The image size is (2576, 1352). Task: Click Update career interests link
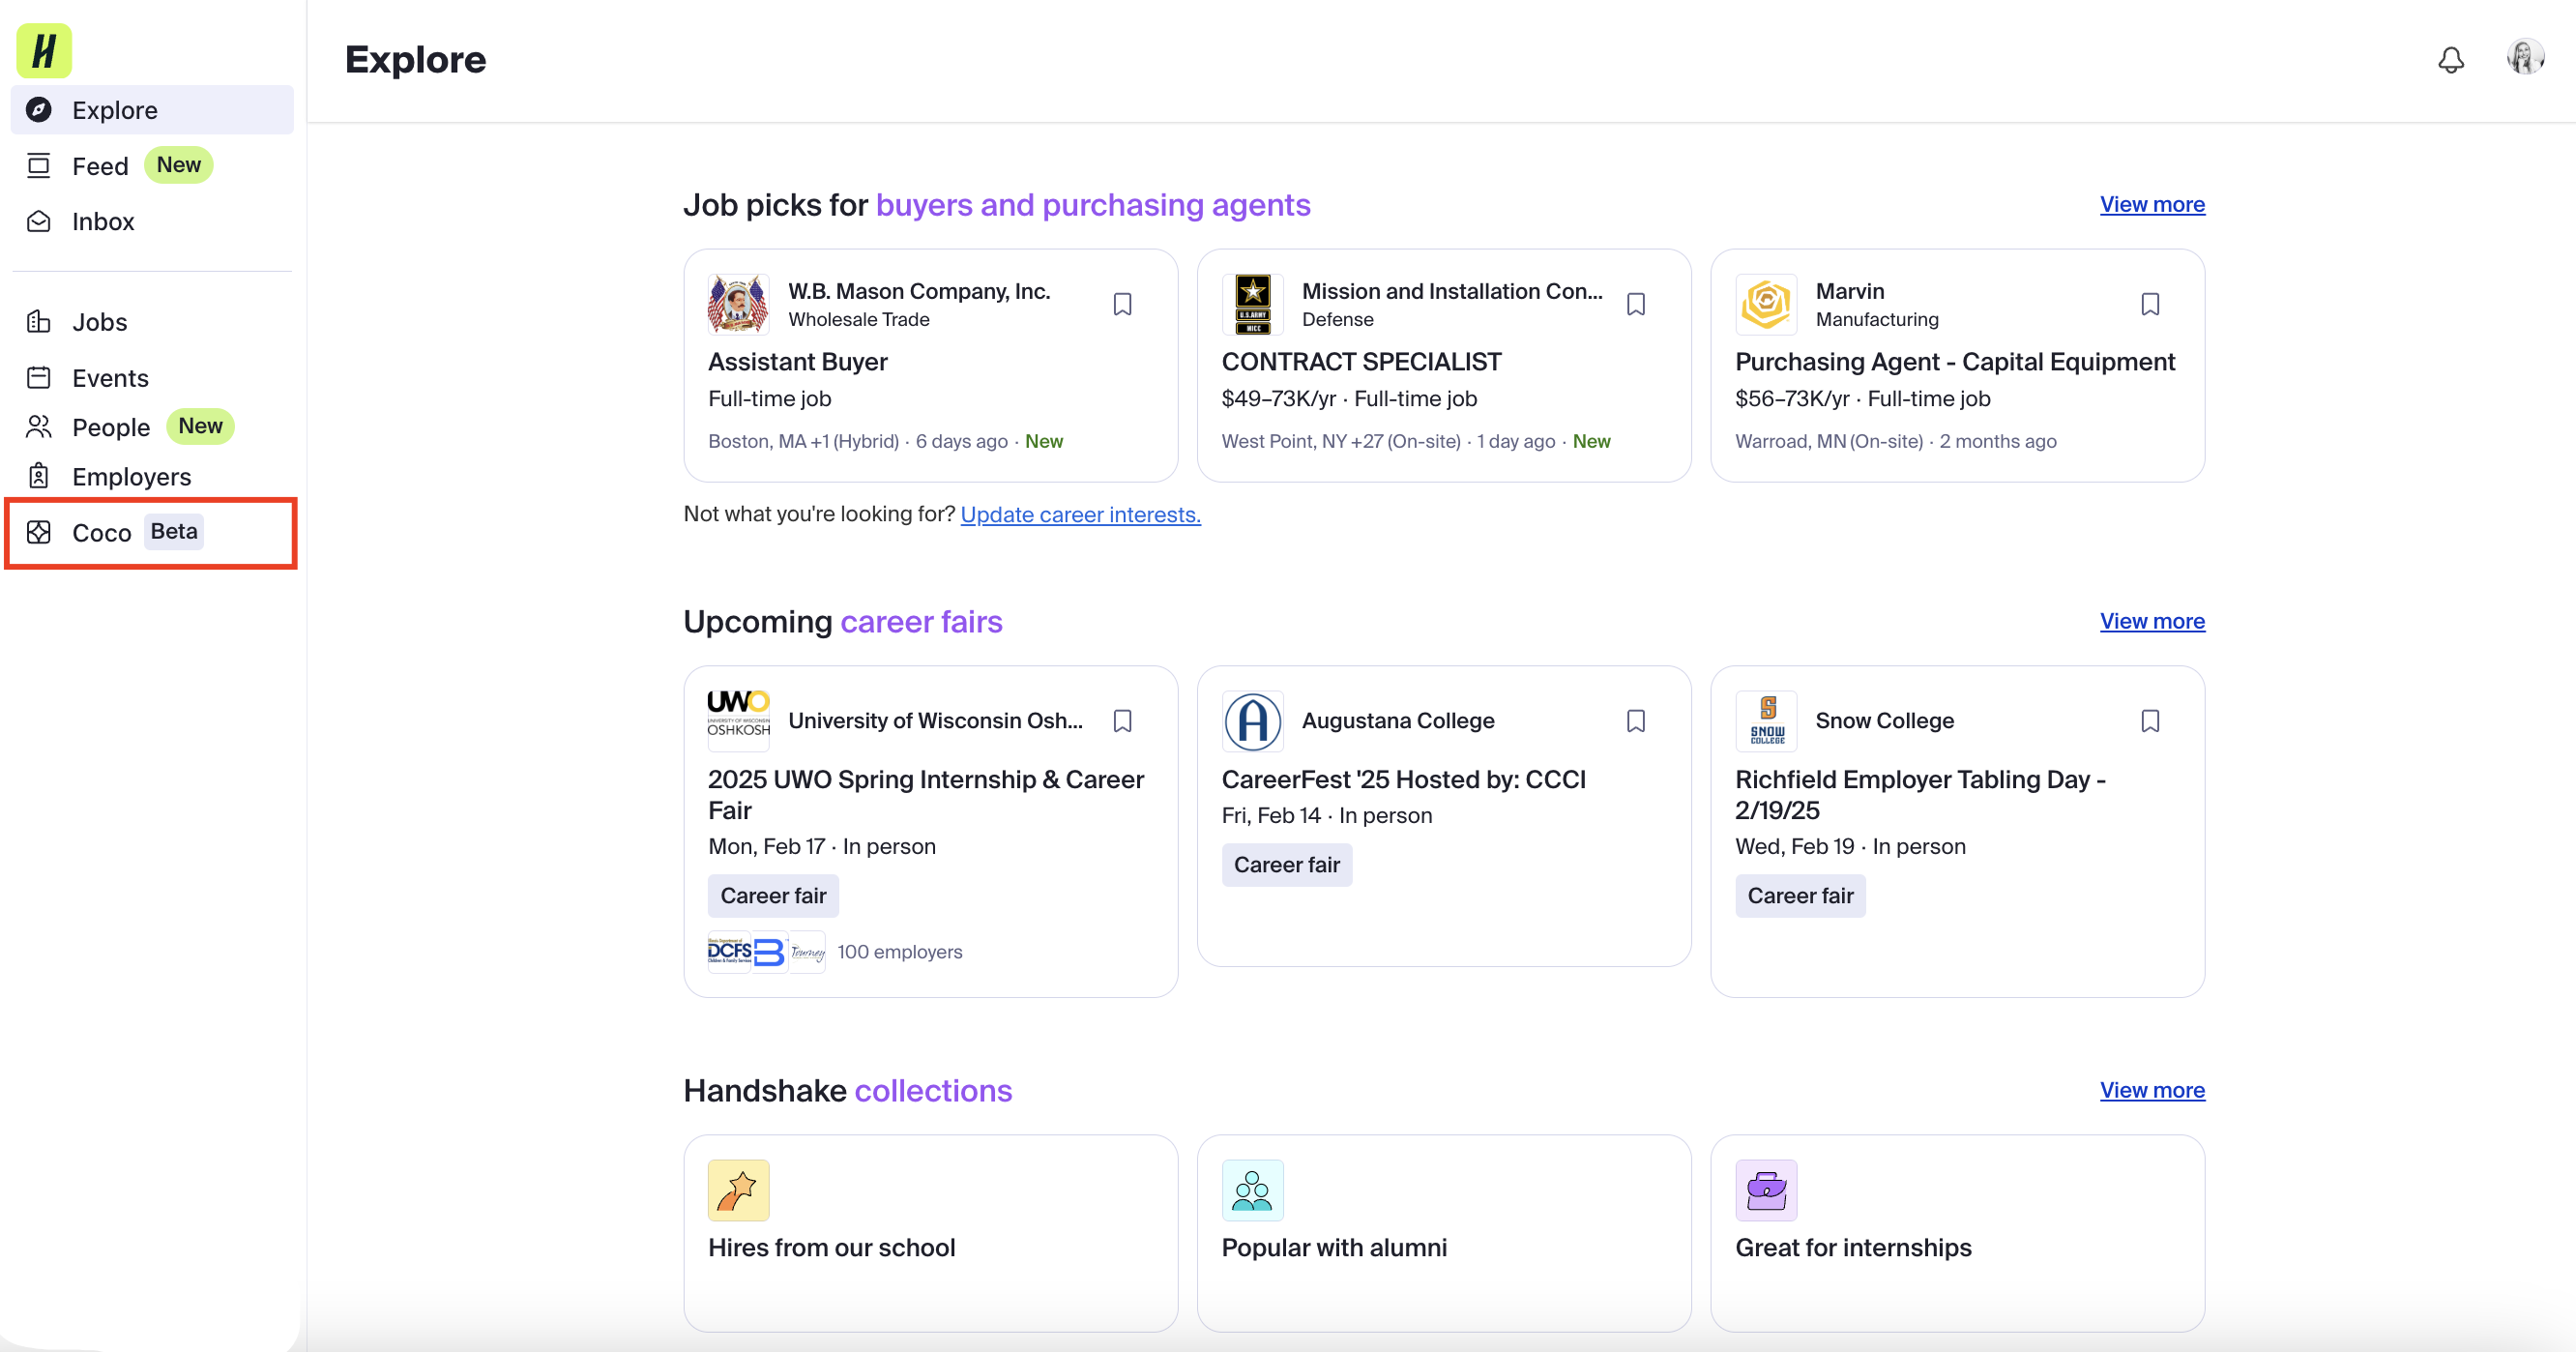pyautogui.click(x=1080, y=514)
